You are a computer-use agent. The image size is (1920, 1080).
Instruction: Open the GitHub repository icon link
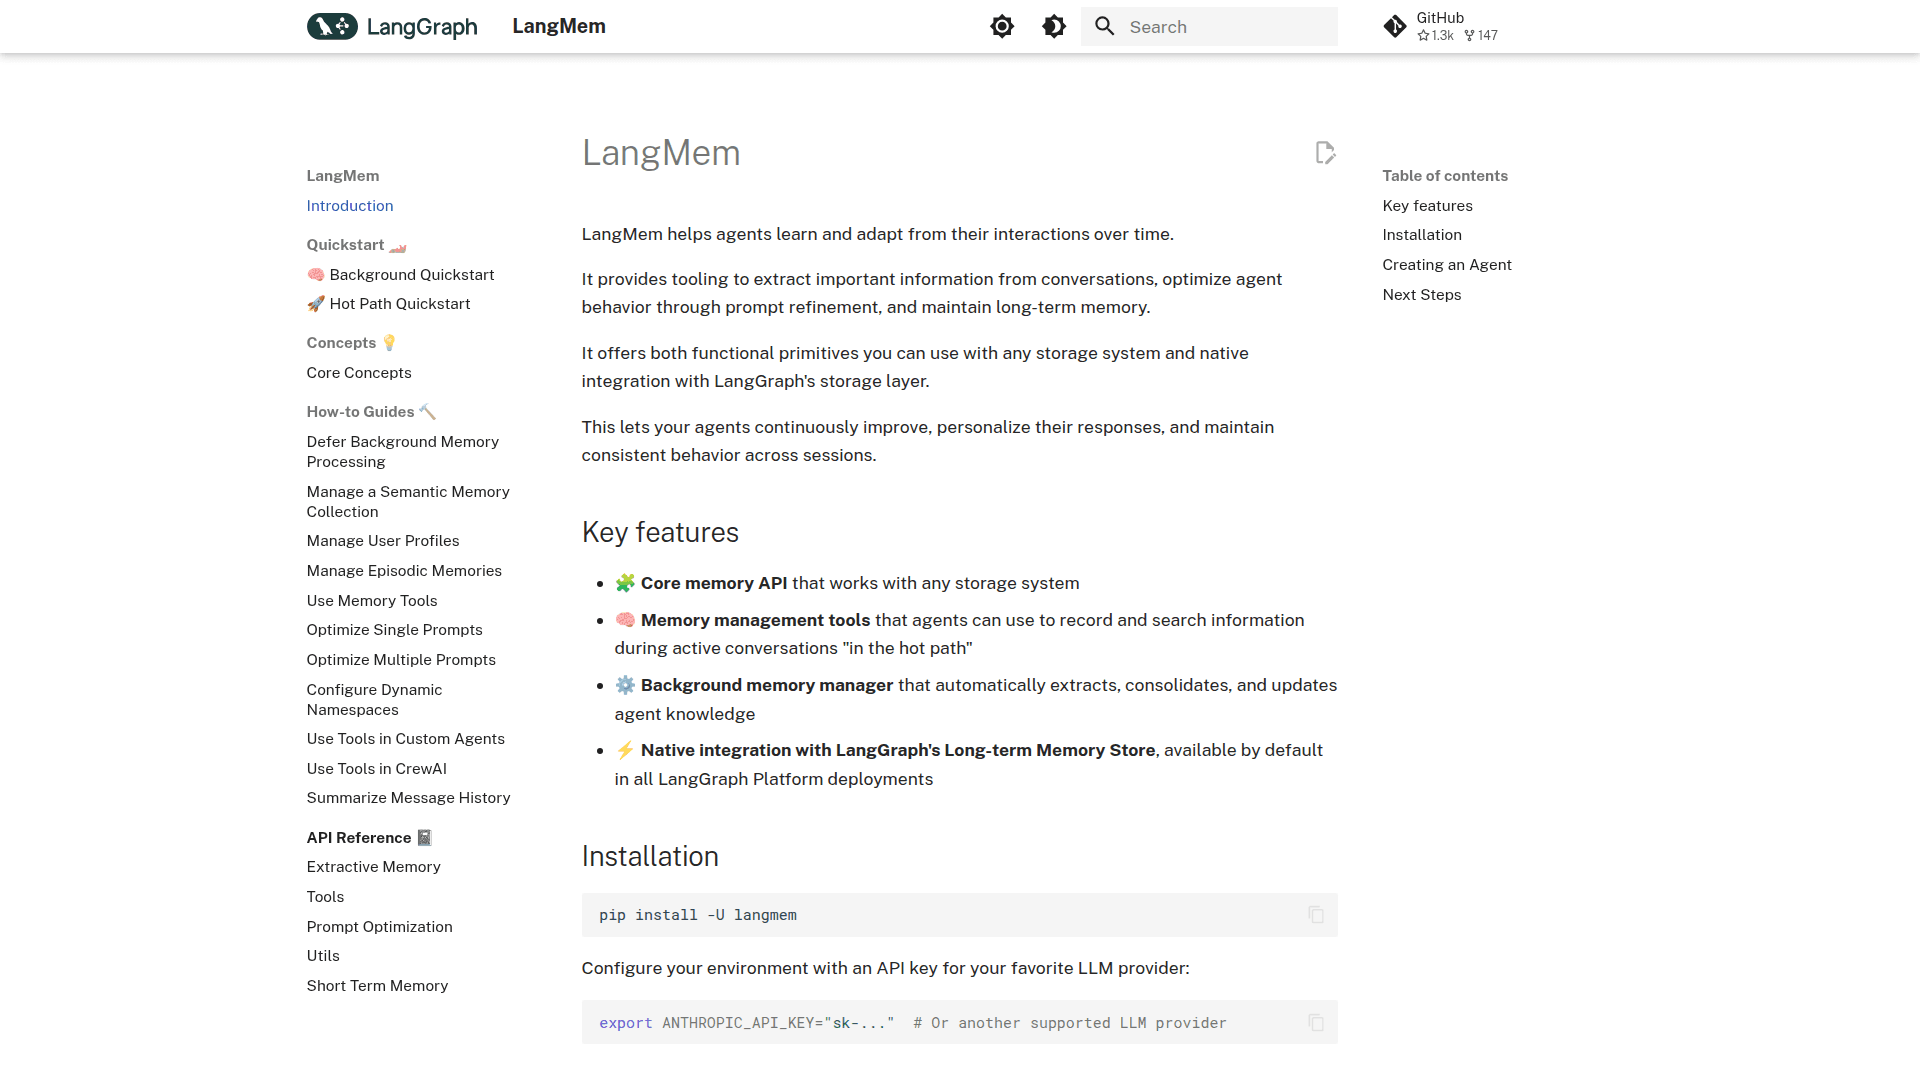tap(1395, 27)
